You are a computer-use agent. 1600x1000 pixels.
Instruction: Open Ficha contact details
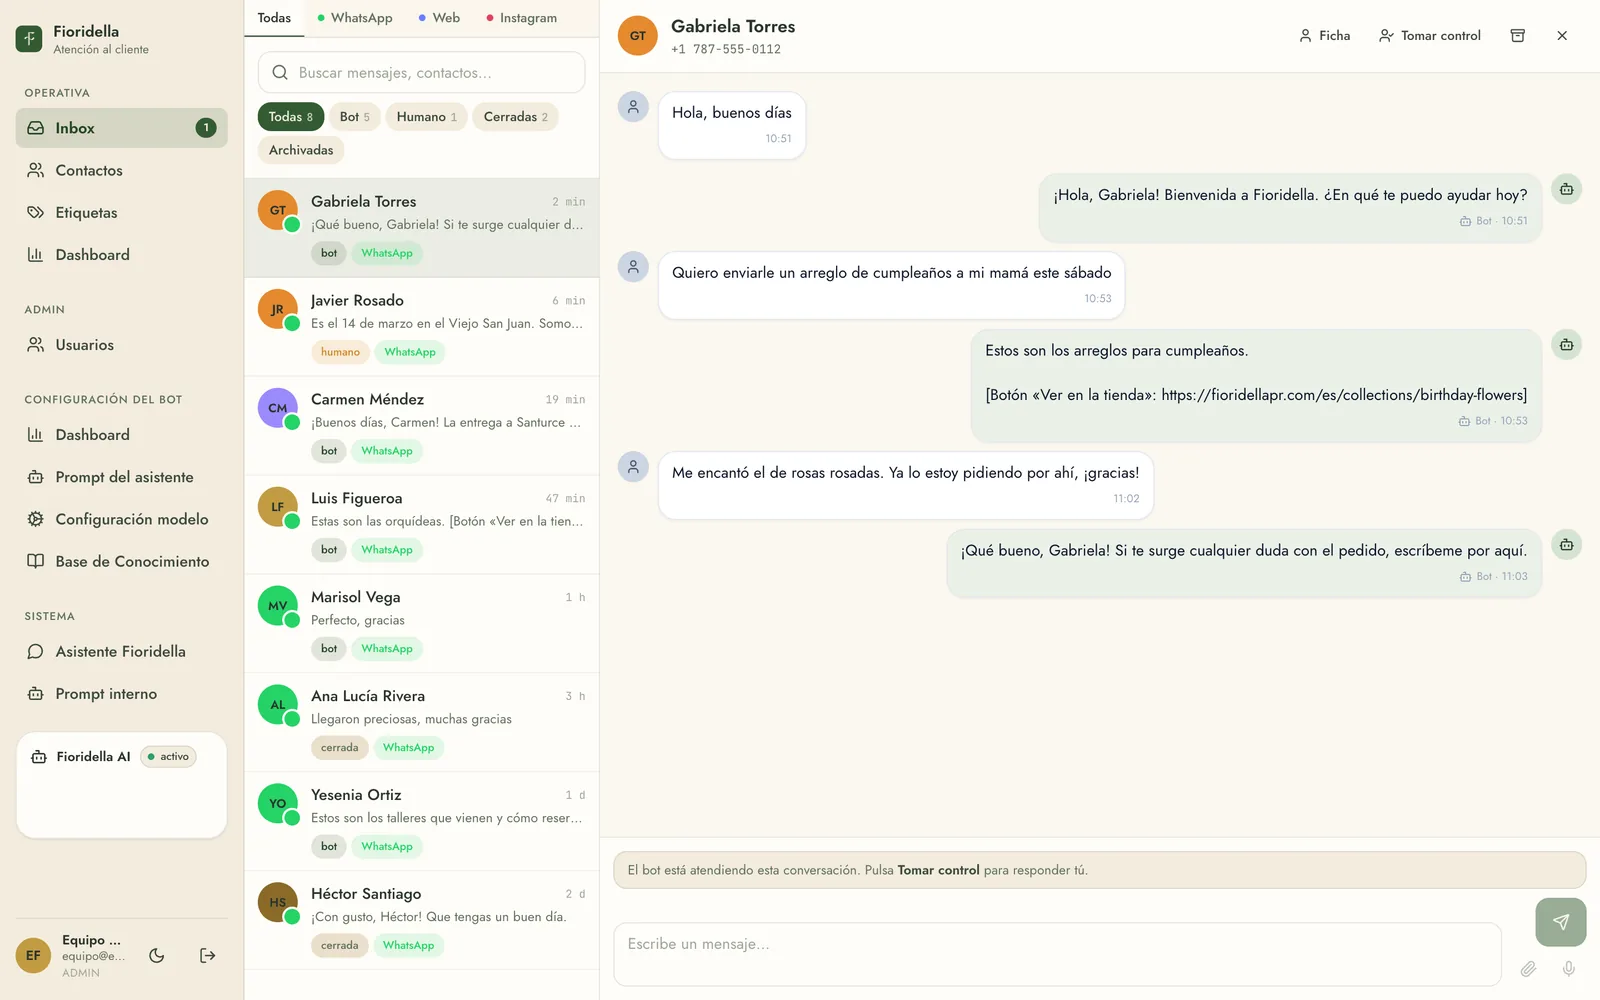pos(1324,35)
